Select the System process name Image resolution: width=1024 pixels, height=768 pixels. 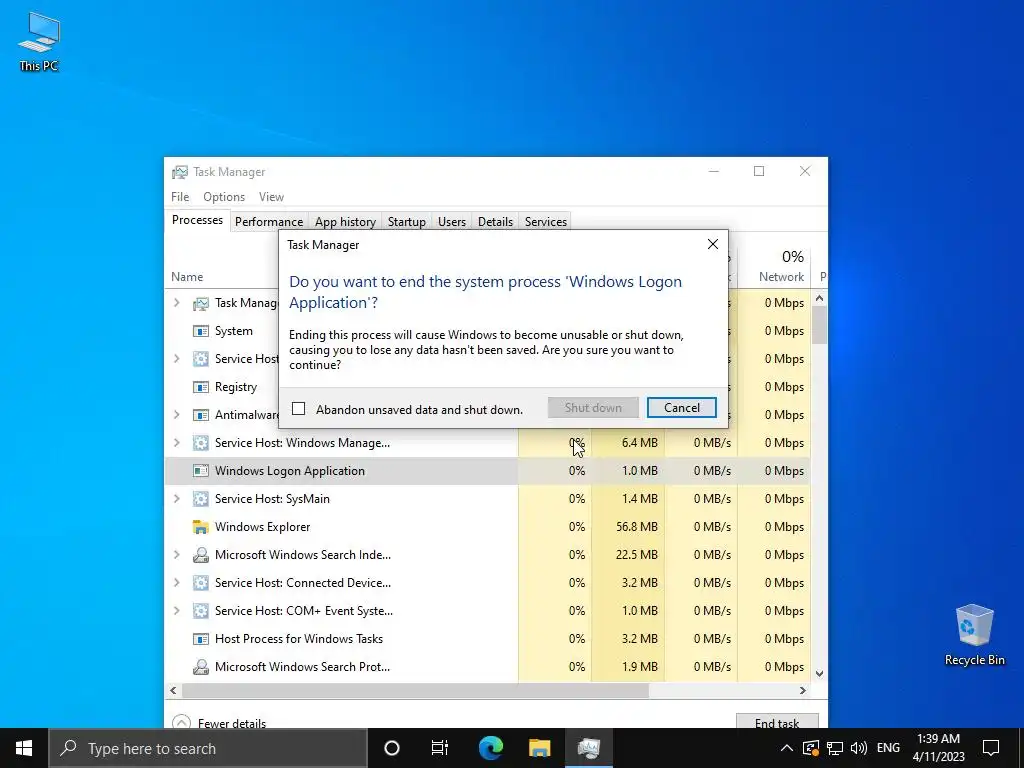pos(234,331)
